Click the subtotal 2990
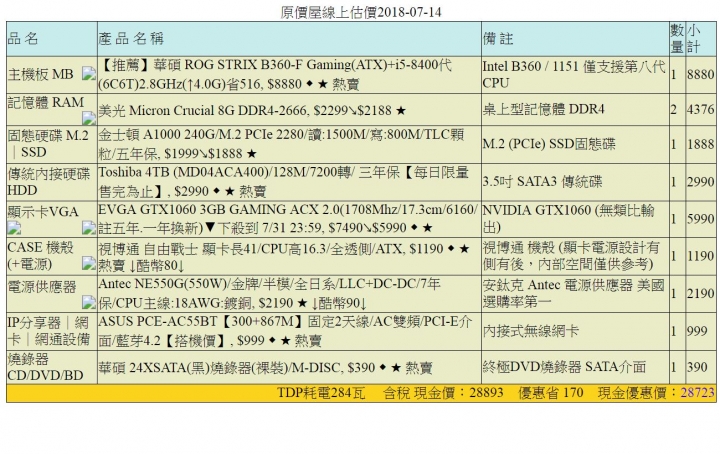 coord(701,182)
